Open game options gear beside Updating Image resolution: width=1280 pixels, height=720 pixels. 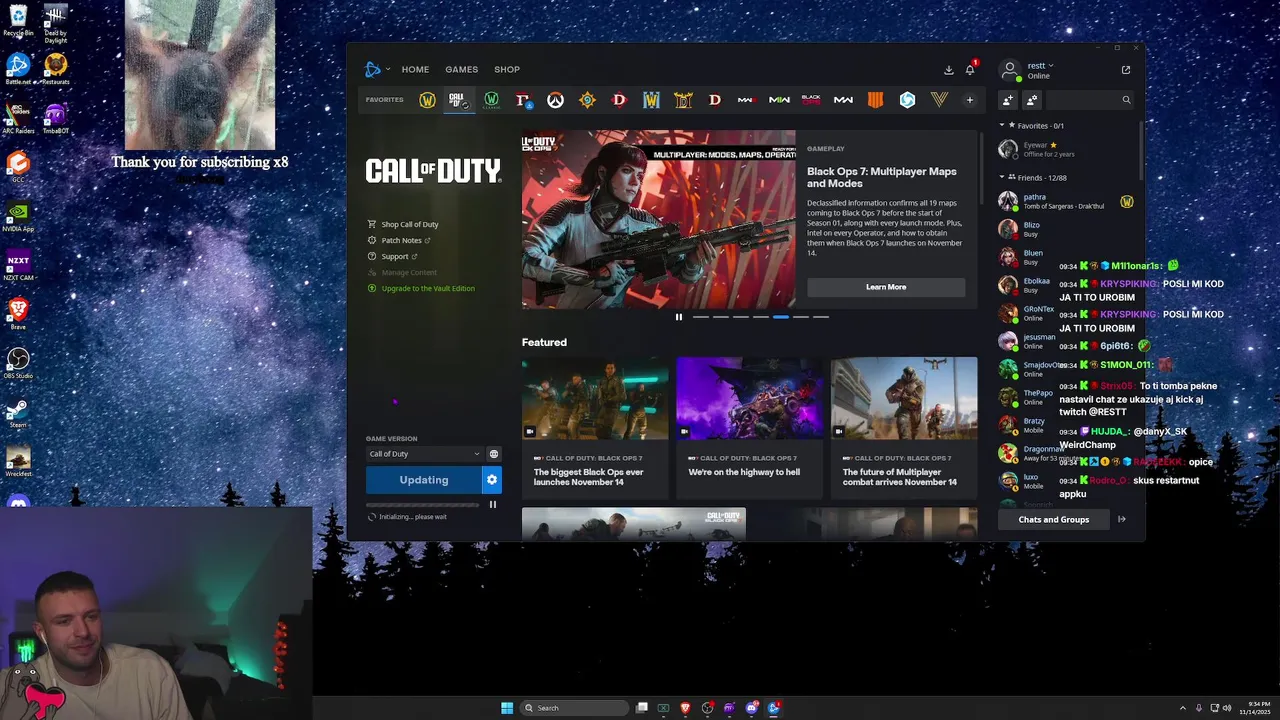coord(491,480)
